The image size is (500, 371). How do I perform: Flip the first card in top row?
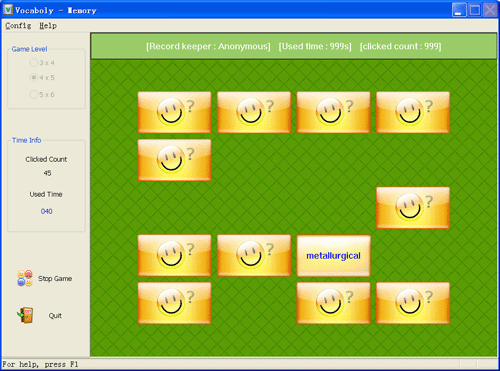(x=174, y=113)
